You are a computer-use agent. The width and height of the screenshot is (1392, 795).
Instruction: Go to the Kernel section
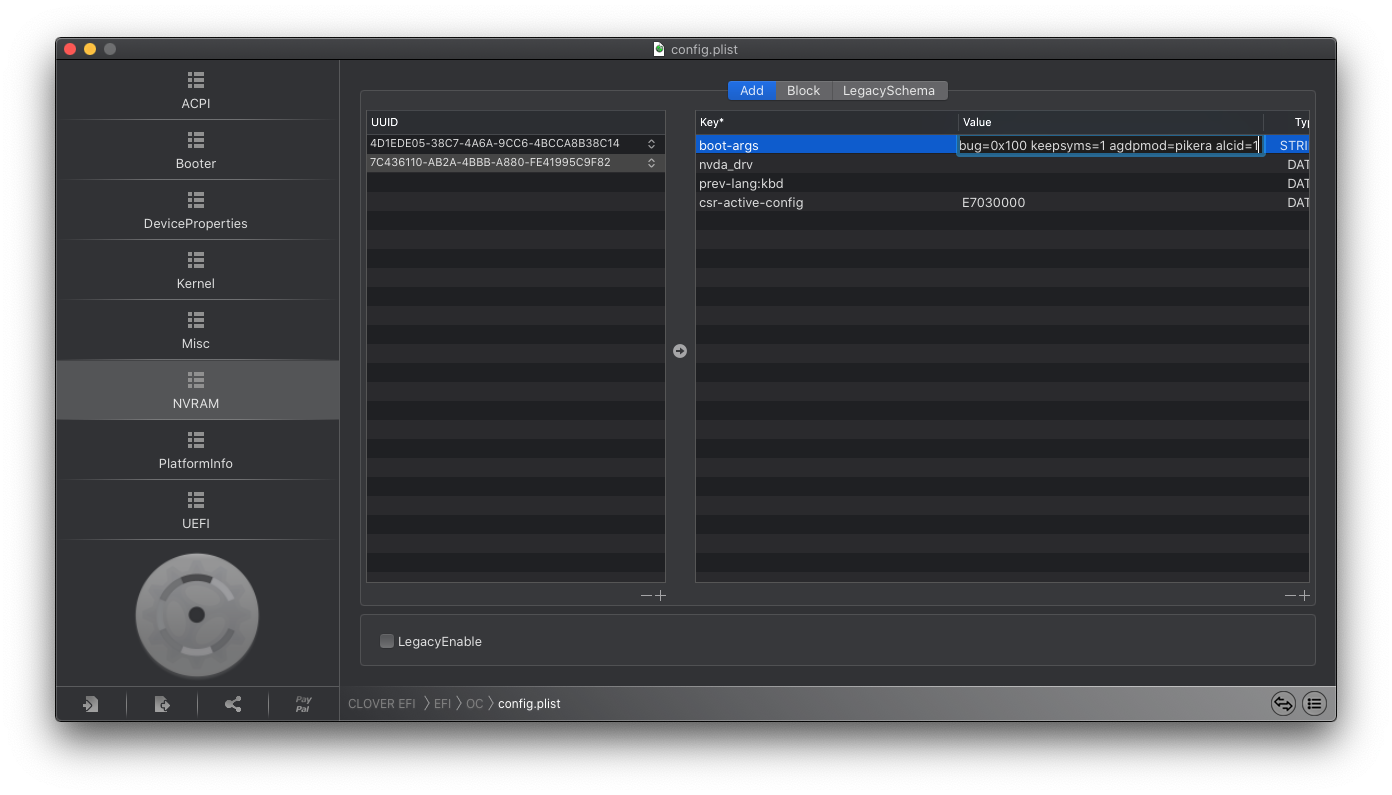[x=196, y=270]
